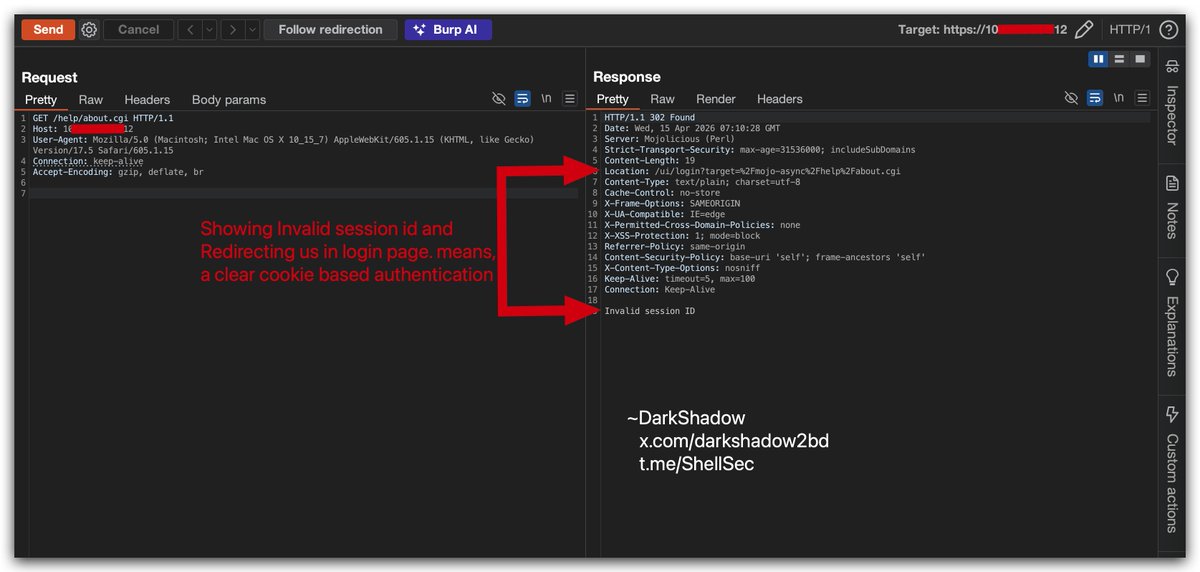Click the 'Connection: keep-alive' request line
The width and height of the screenshot is (1200, 572).
point(88,161)
